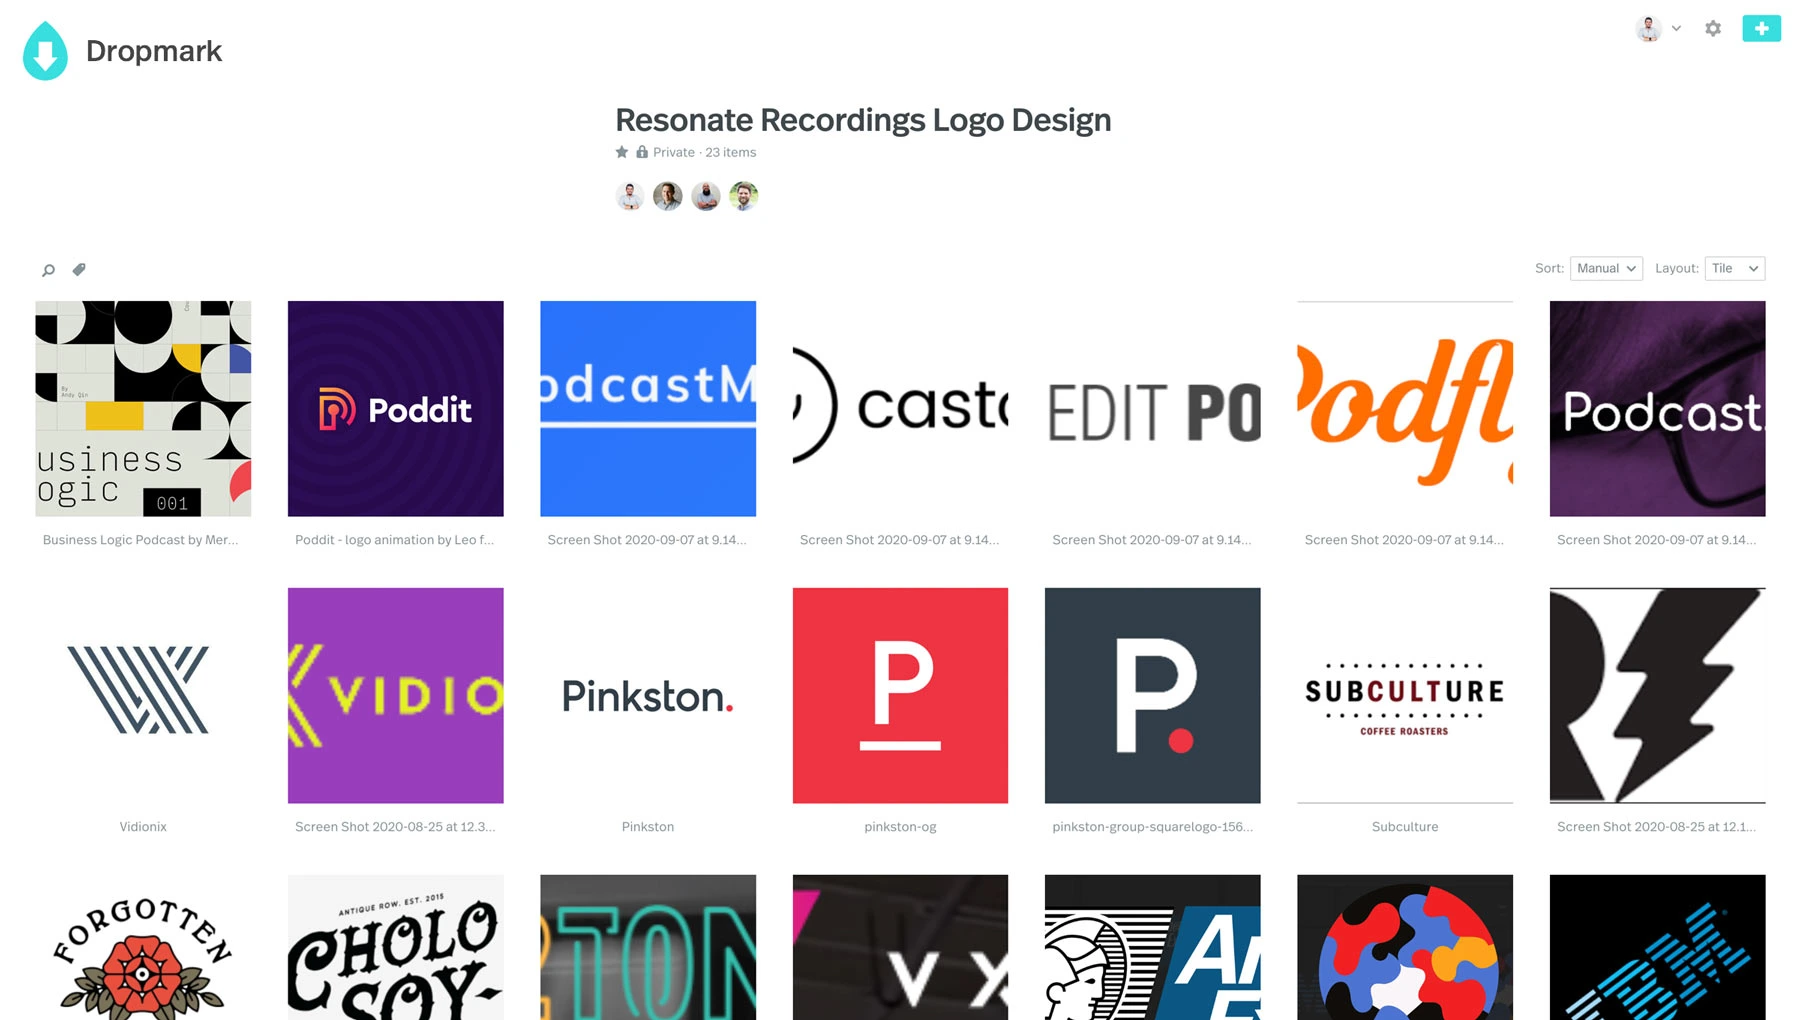
Task: Open the Cholo Soy lettering thumbnail
Action: click(x=396, y=948)
